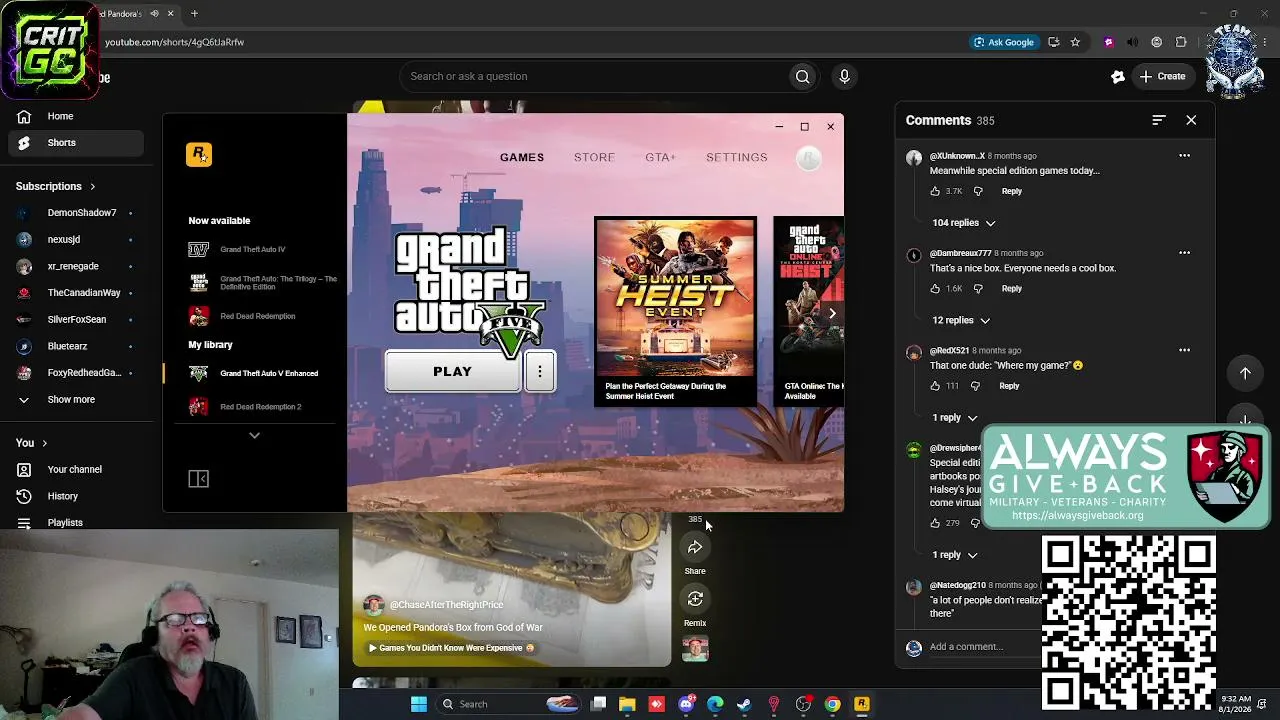Viewport: 1280px width, 720px height.
Task: Open the @ChaseAfterTheRightPrice channel link
Action: click(446, 605)
